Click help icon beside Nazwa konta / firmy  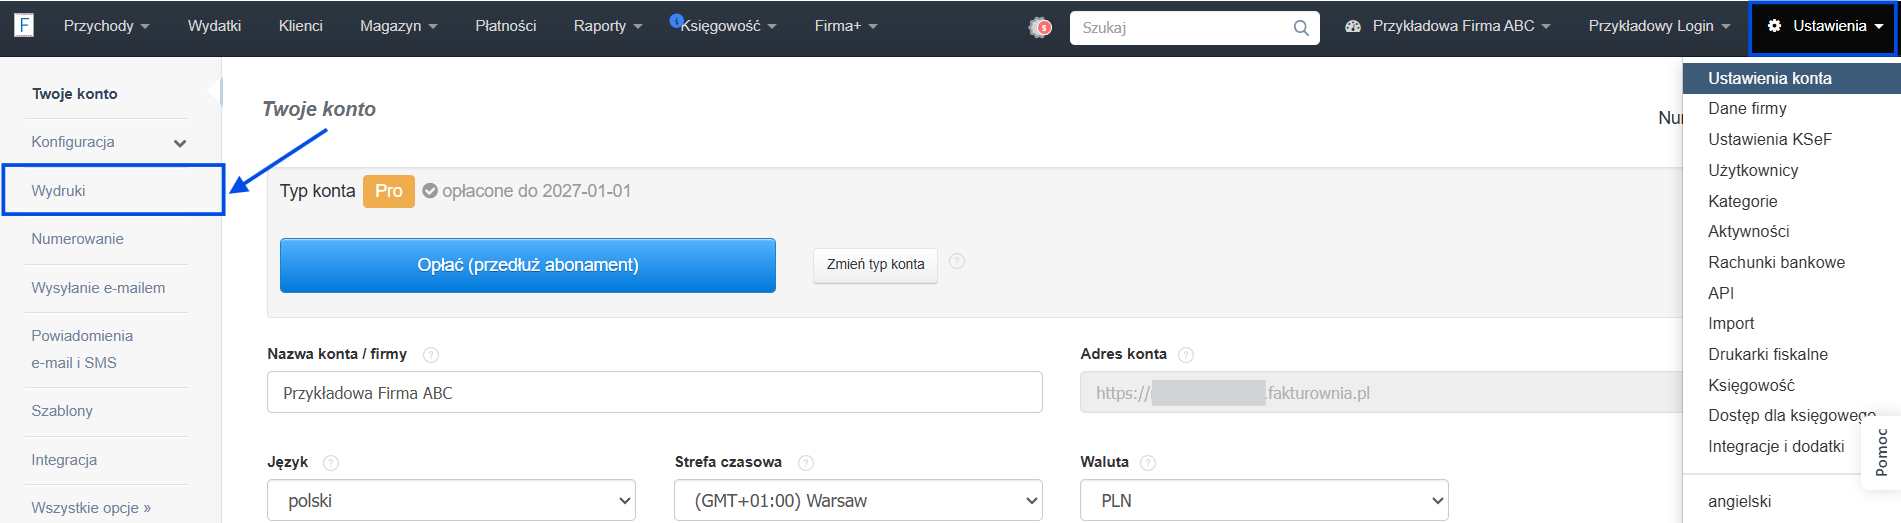pyautogui.click(x=431, y=354)
